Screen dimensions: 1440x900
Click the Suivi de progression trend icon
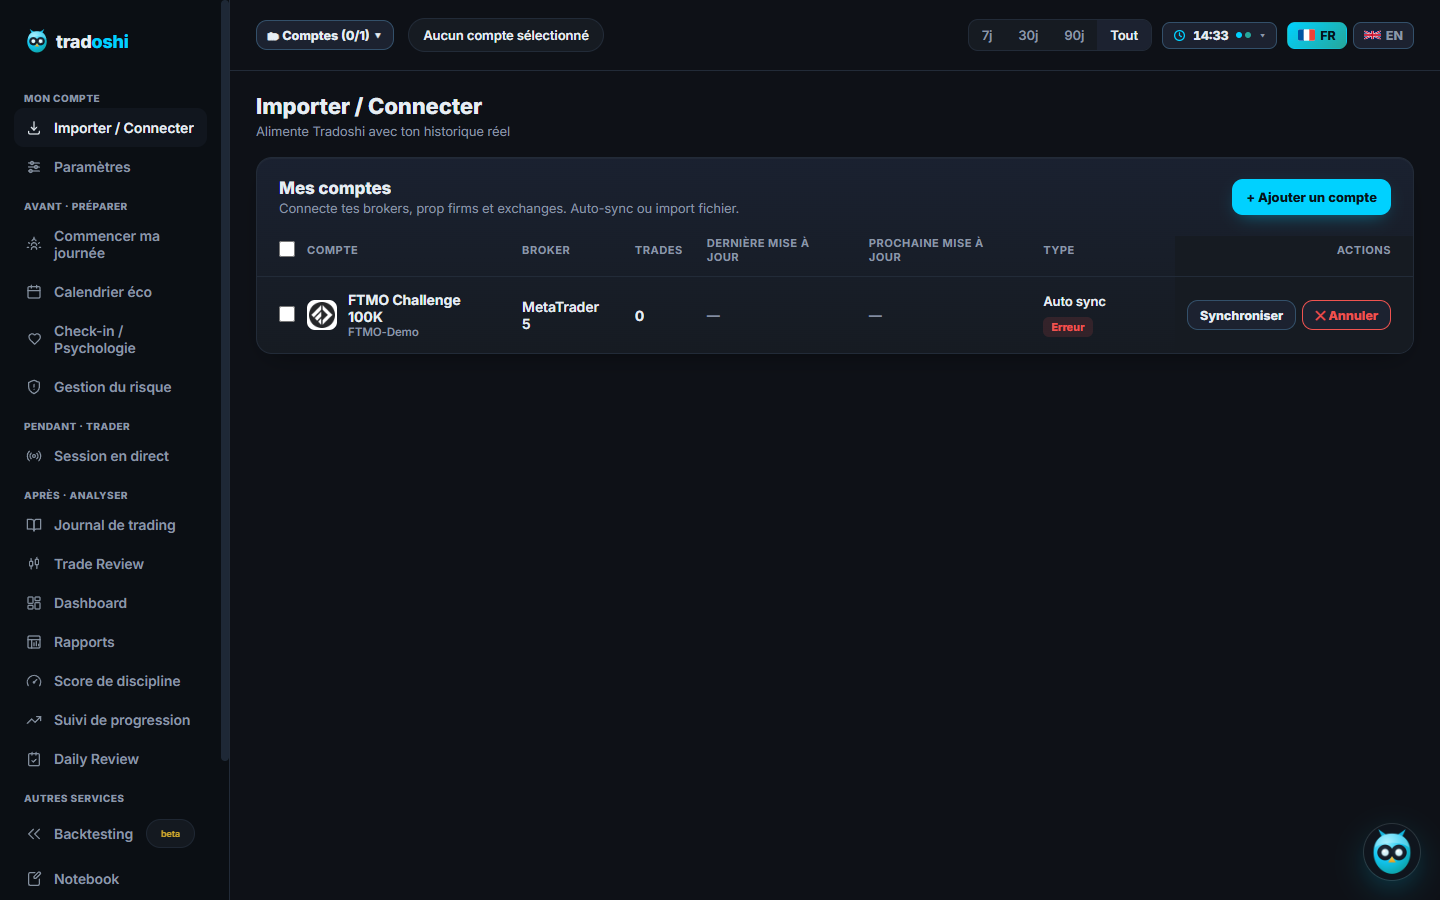(x=34, y=720)
